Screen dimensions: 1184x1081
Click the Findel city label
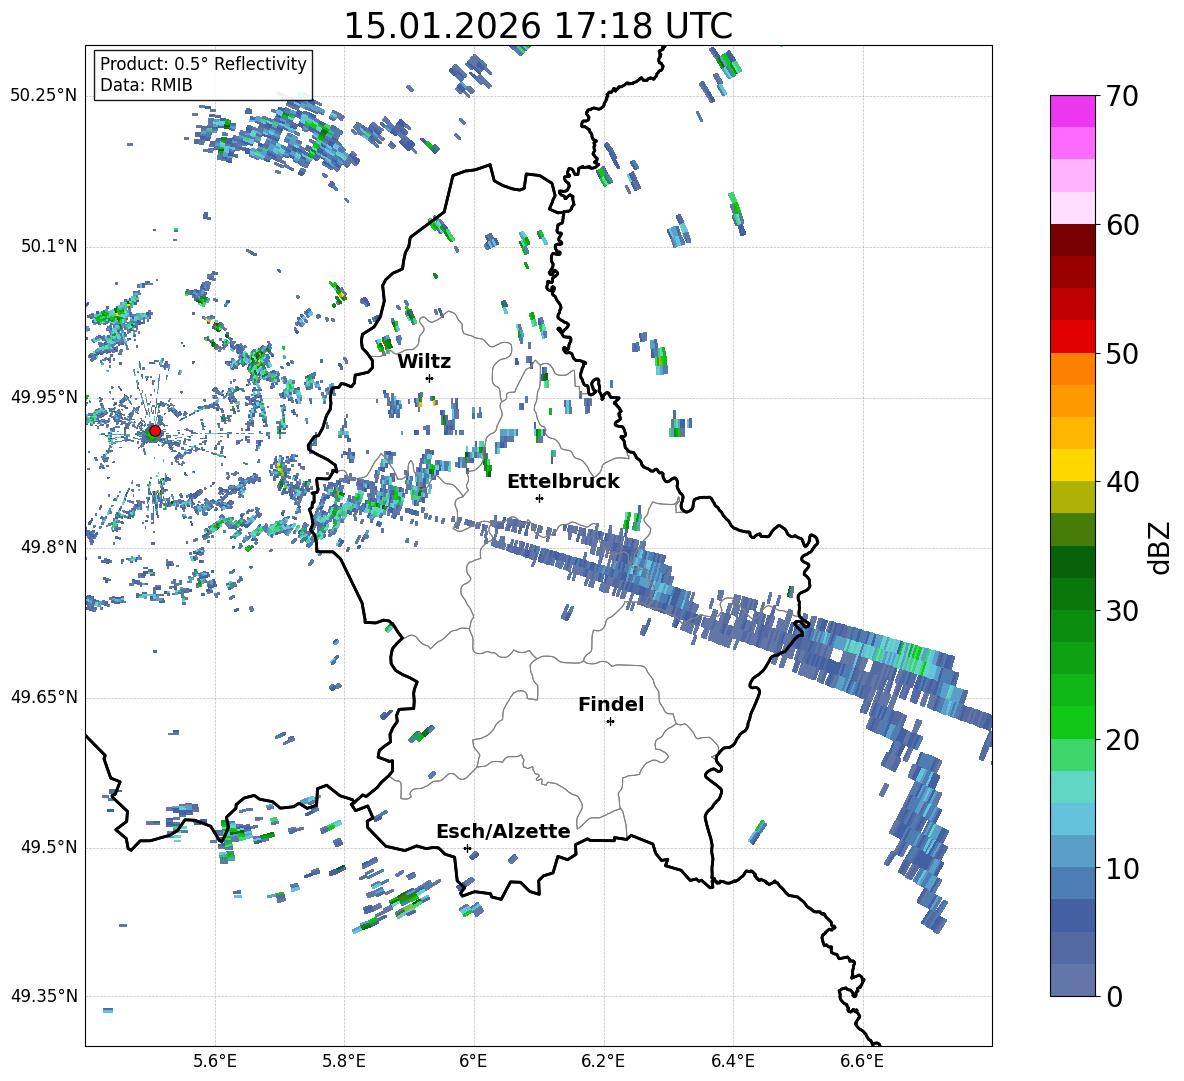click(x=611, y=704)
